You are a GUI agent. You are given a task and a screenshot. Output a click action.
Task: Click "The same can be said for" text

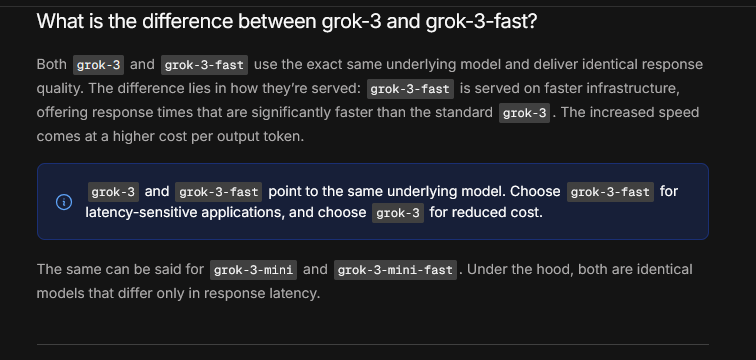tap(121, 269)
